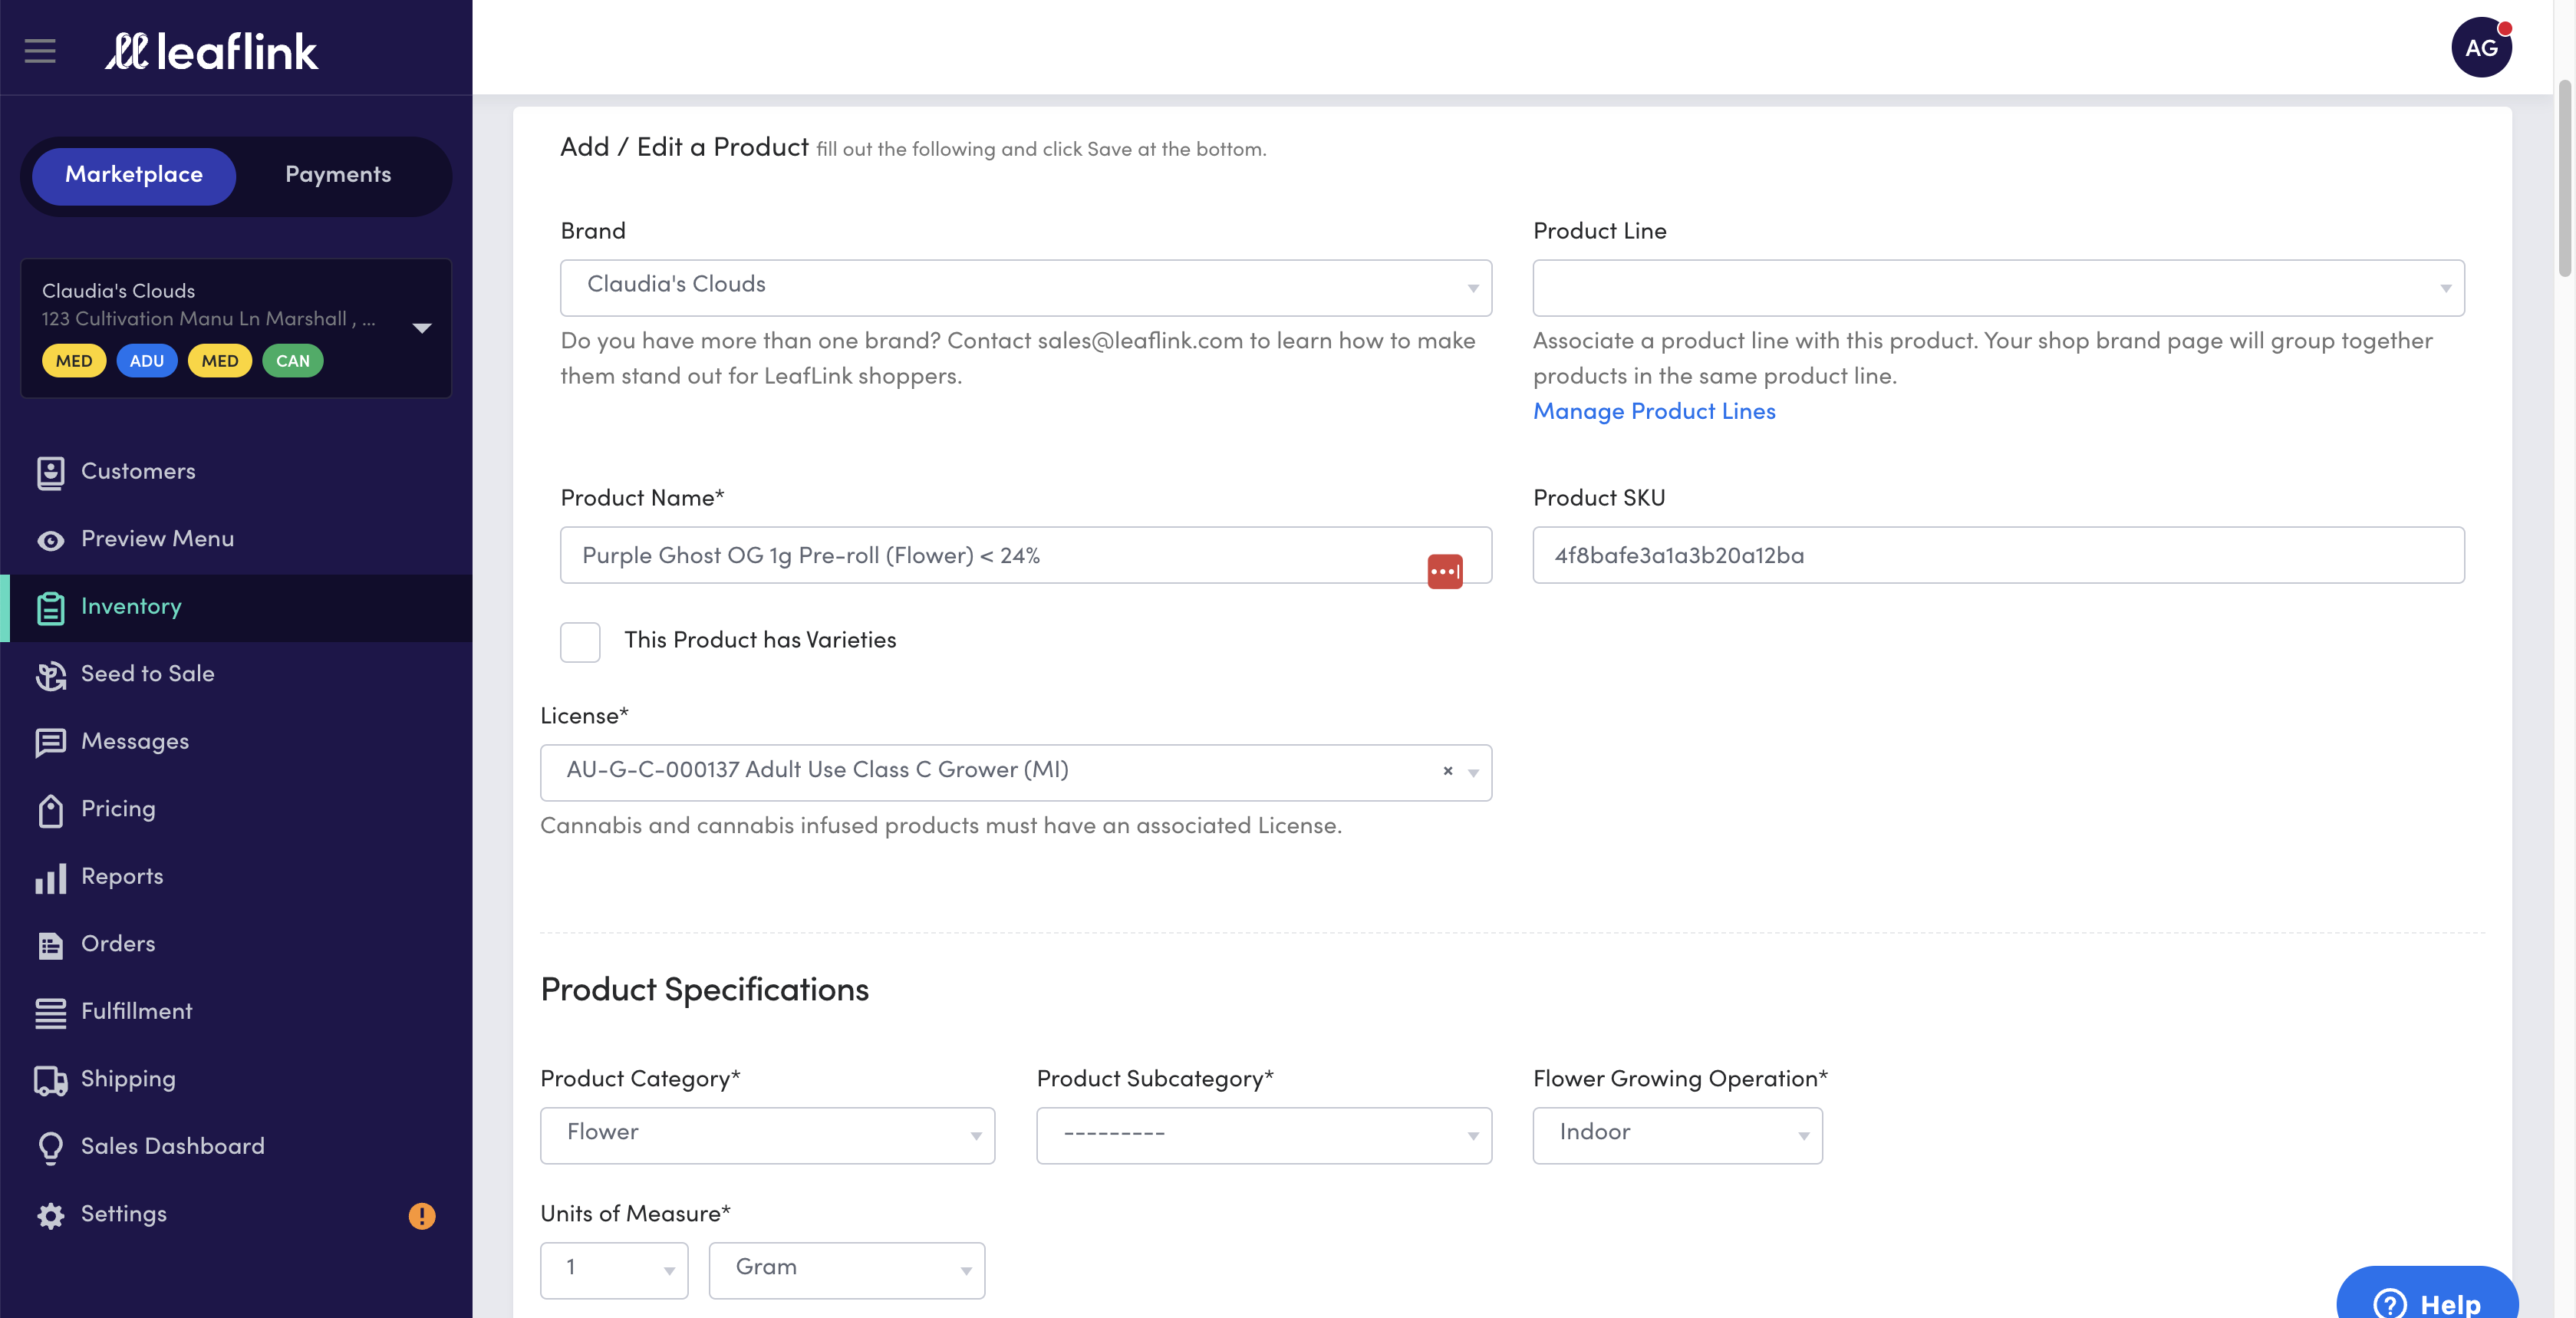2576x1318 pixels.
Task: Check This Product has Varieties checkbox
Action: coord(580,642)
